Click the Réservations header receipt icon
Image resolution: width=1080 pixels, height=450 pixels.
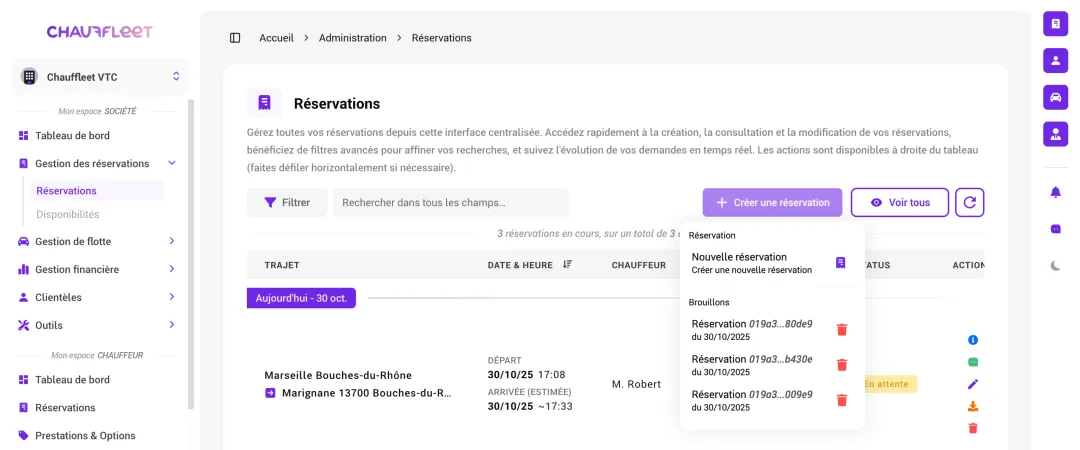pyautogui.click(x=264, y=103)
